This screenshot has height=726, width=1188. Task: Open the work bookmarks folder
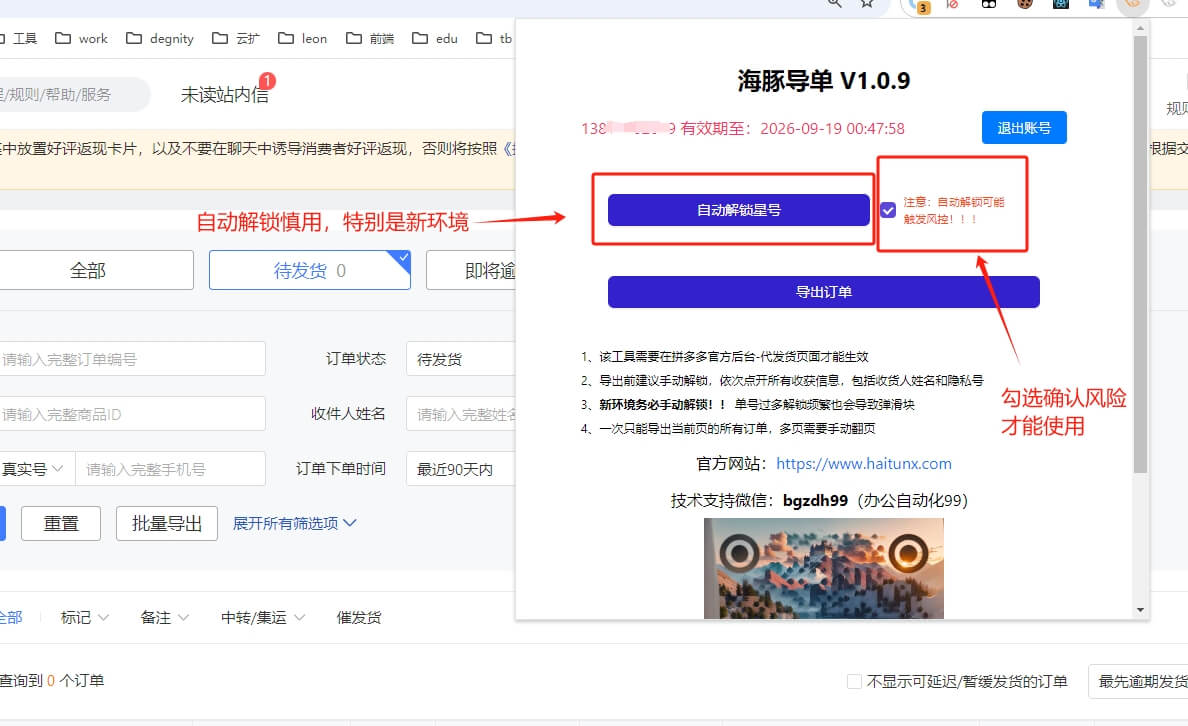click(x=80, y=38)
